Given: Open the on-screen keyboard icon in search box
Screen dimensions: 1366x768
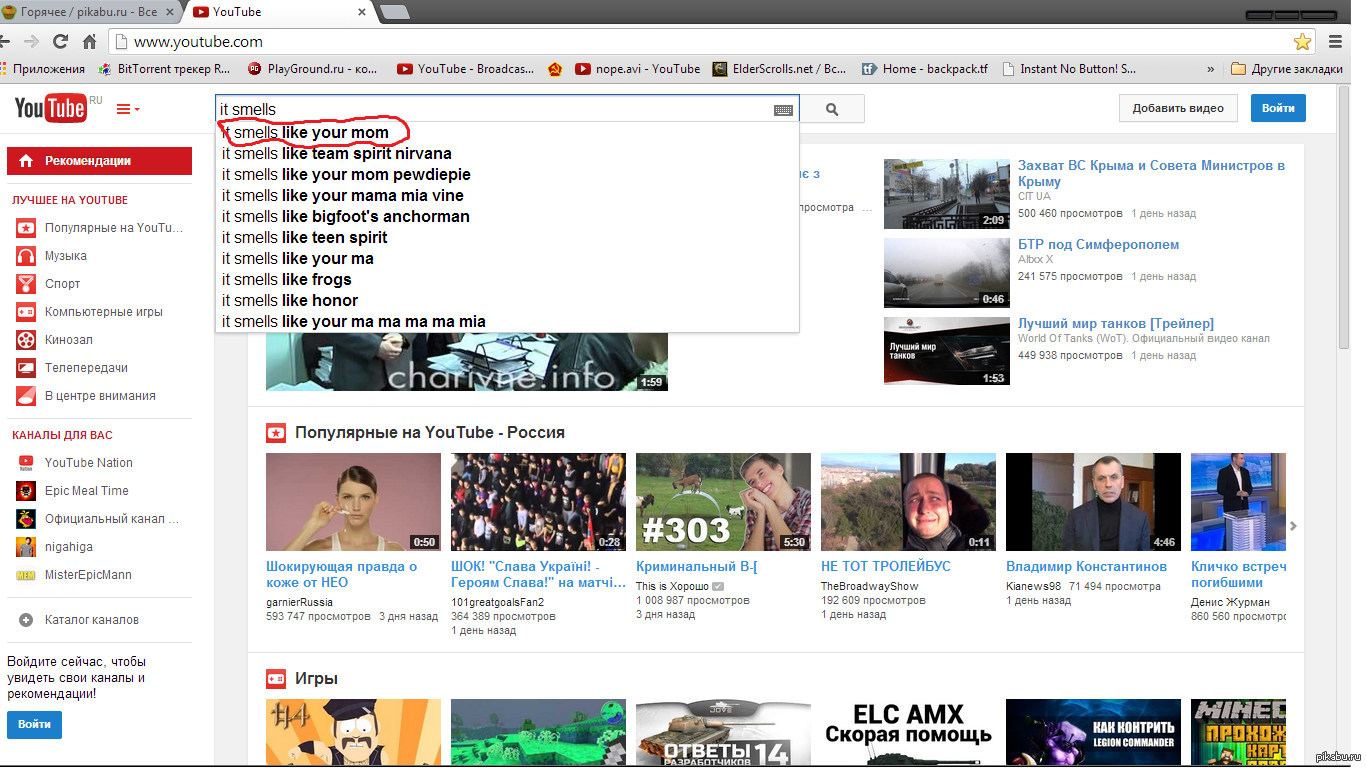Looking at the screenshot, I should pos(783,110).
